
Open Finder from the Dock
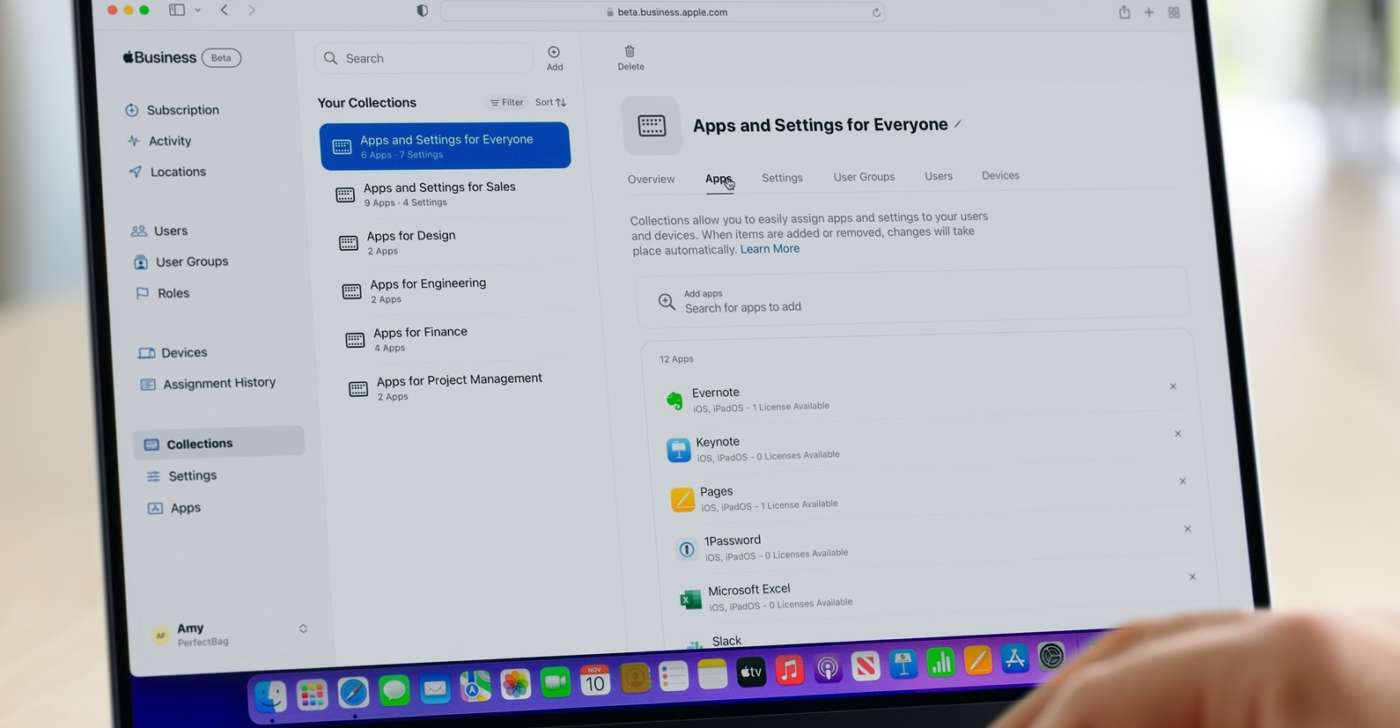[270, 696]
